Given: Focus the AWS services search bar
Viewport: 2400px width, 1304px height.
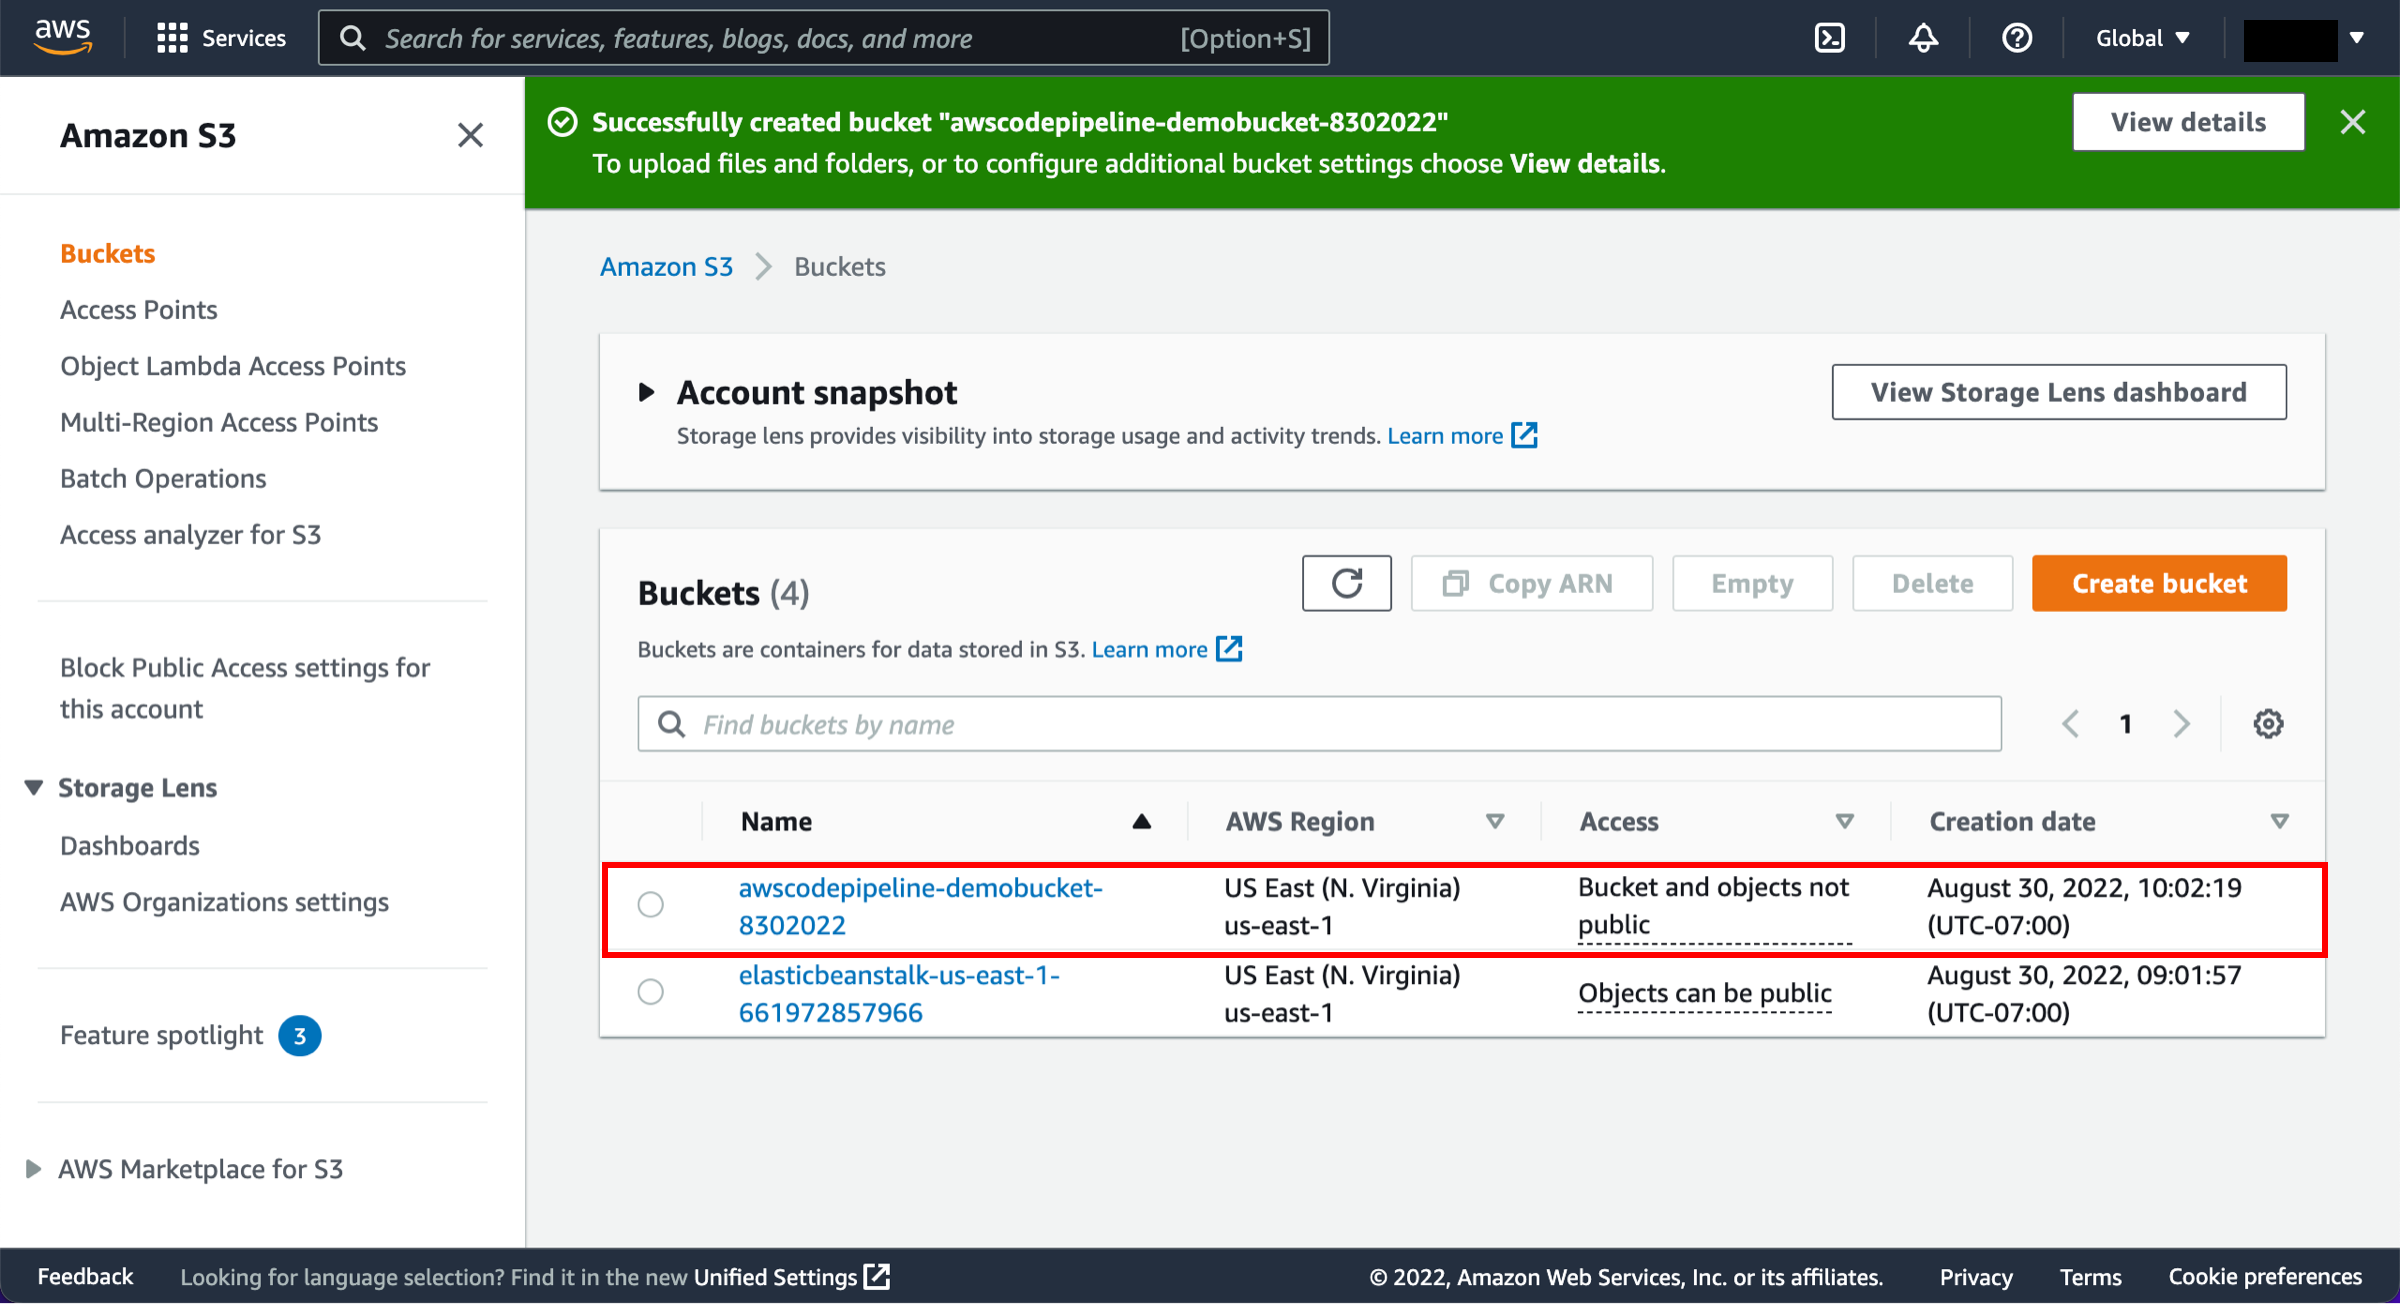Looking at the screenshot, I should point(824,38).
